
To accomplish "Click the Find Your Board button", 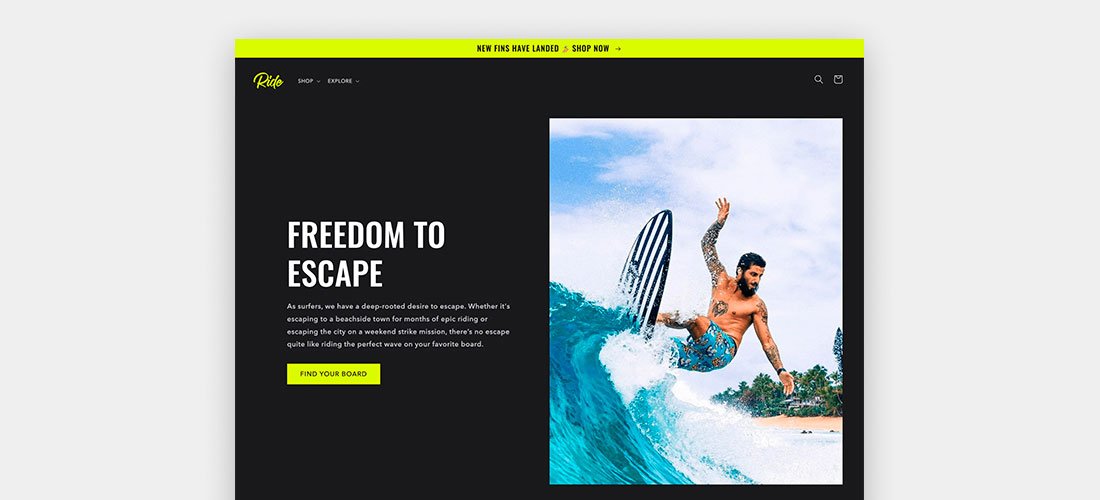I will (x=333, y=374).
